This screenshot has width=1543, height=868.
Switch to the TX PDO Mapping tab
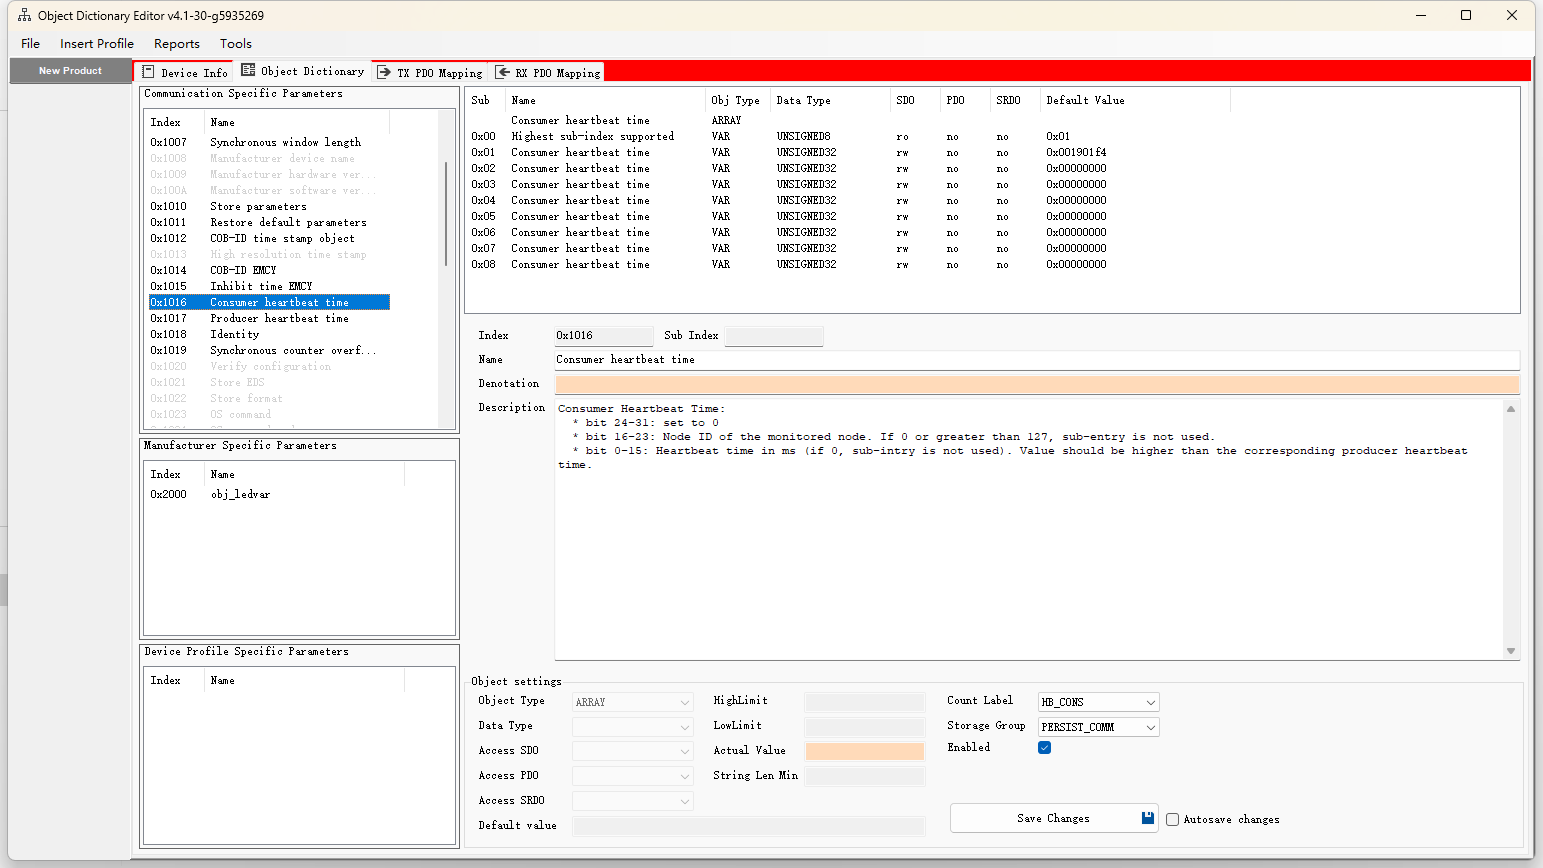click(430, 72)
